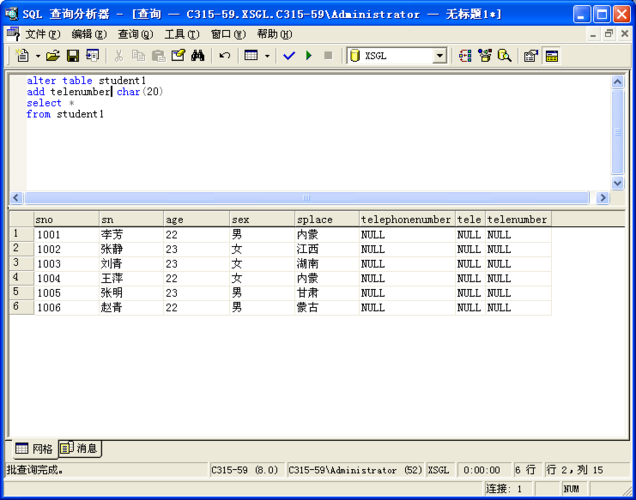Click the name cell 张静

131,249
